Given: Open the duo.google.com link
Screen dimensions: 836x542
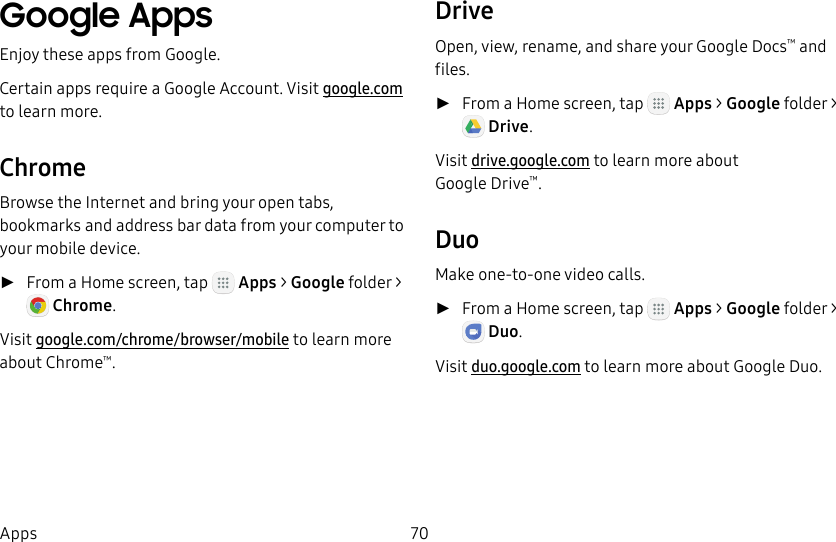Looking at the screenshot, I should 526,367.
